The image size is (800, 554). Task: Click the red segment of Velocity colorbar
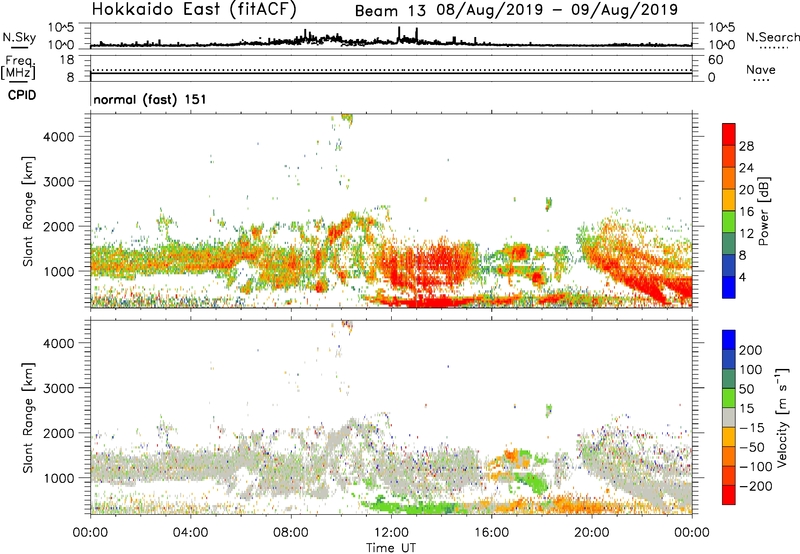click(x=729, y=495)
